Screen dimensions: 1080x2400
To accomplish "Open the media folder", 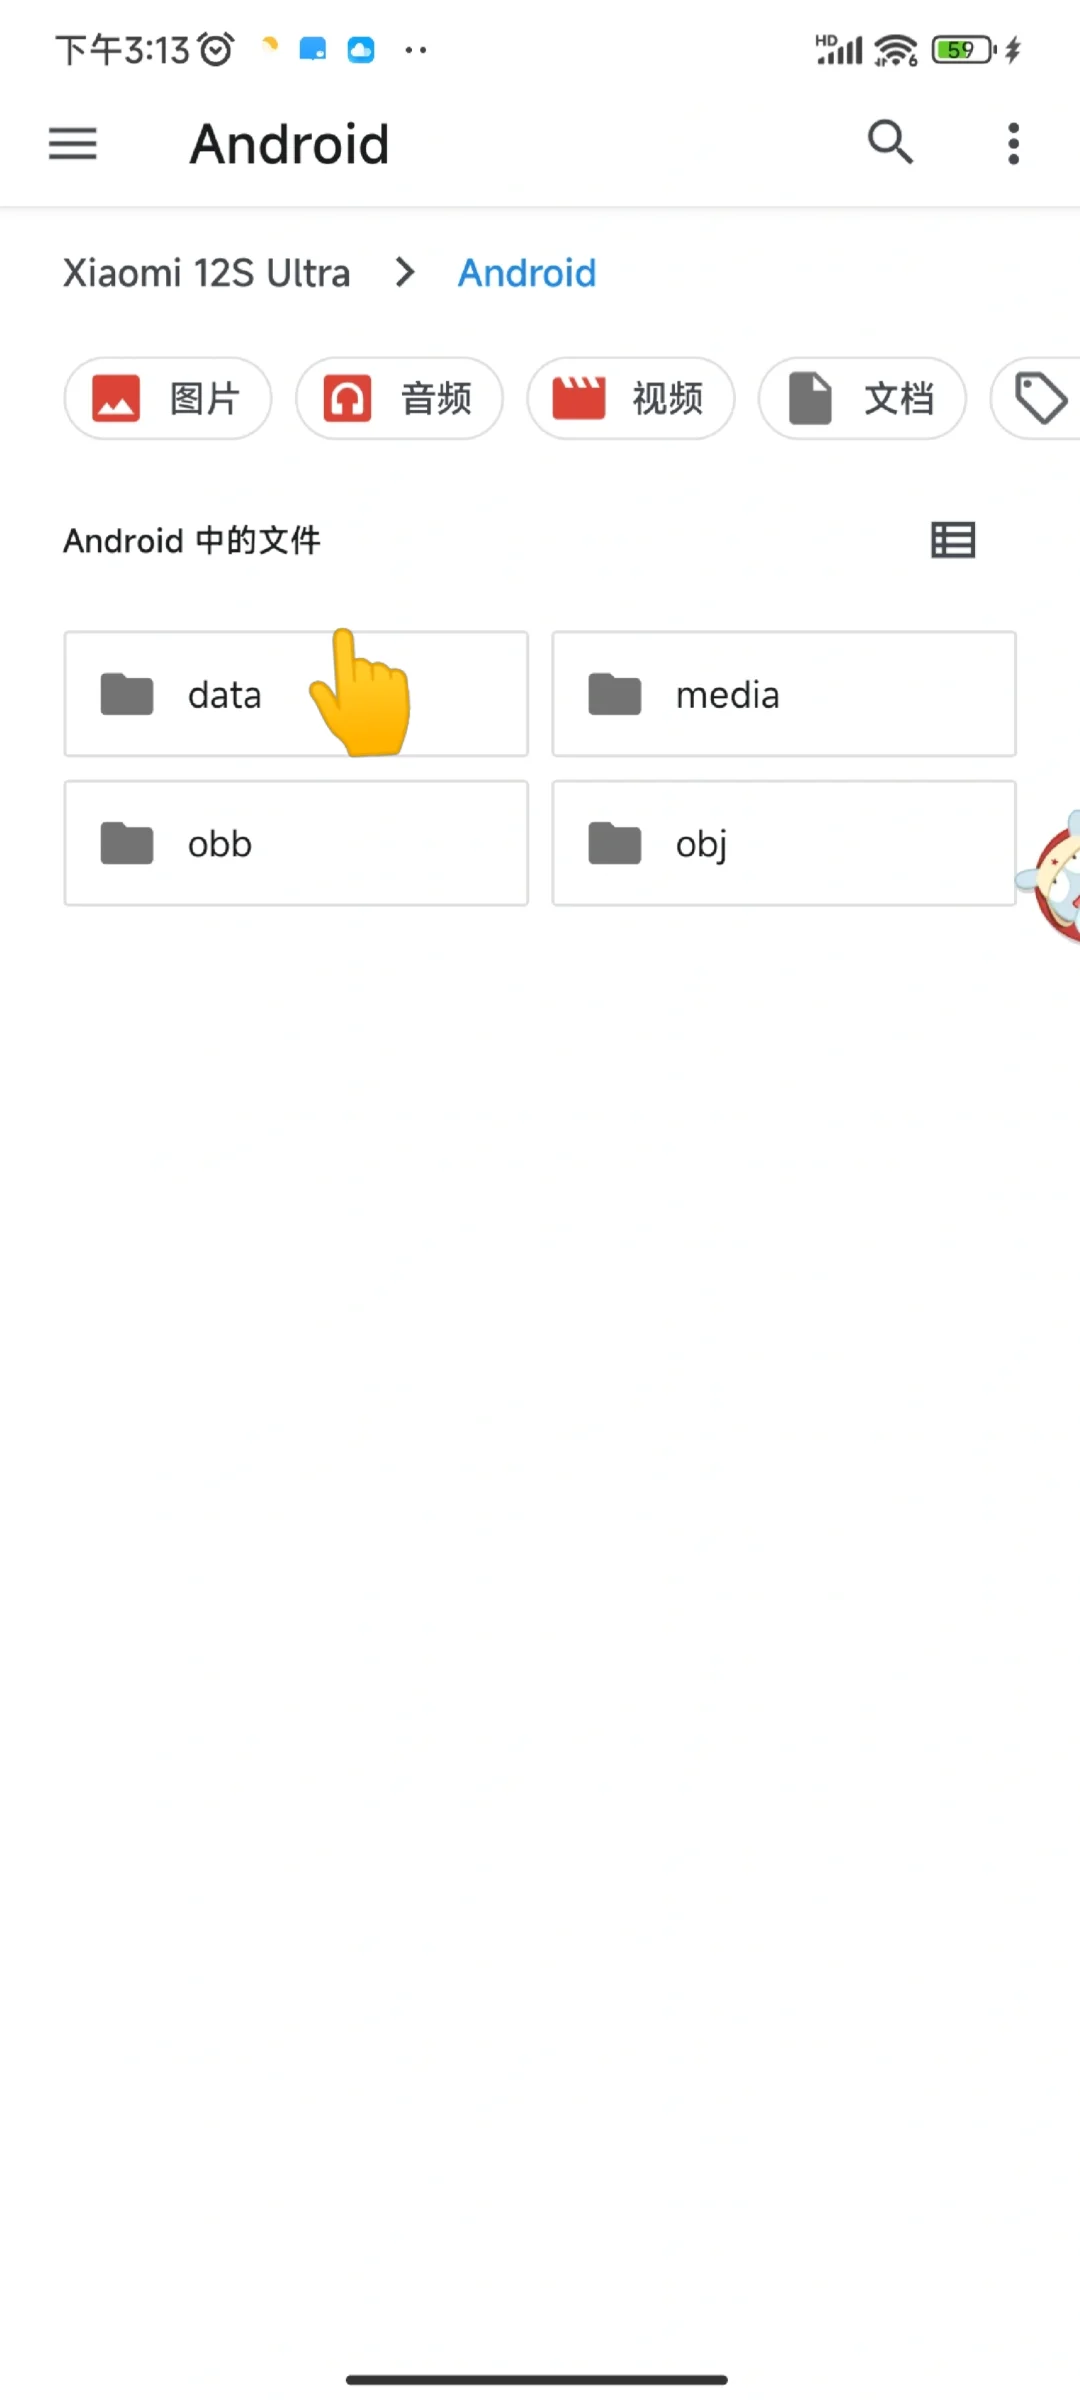I will pyautogui.click(x=784, y=694).
